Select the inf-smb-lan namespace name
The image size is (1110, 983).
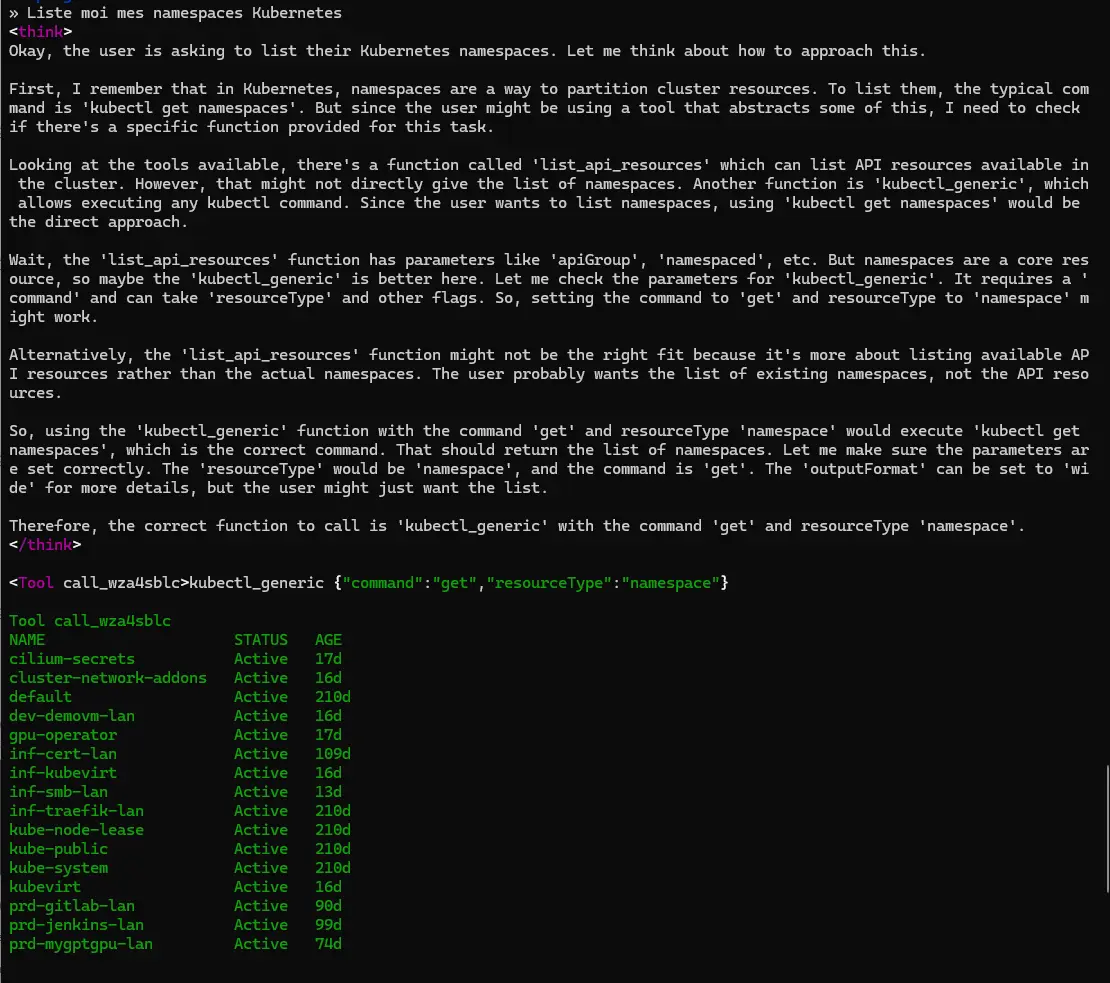(x=58, y=792)
